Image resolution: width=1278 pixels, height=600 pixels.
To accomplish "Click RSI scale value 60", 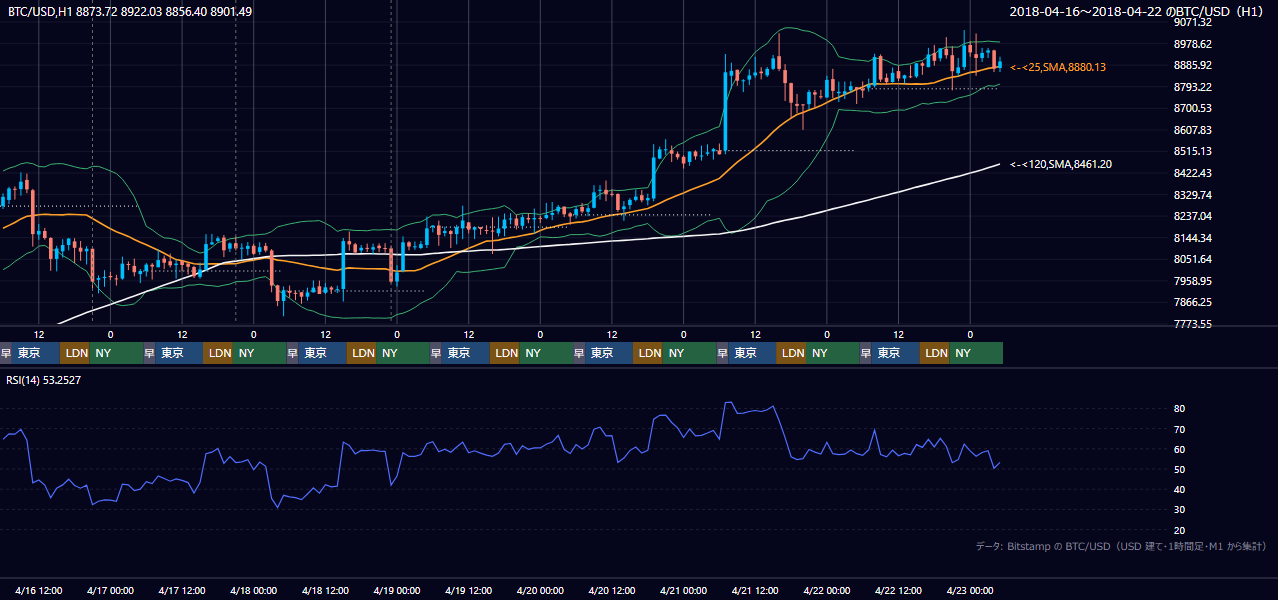I will [x=1180, y=449].
